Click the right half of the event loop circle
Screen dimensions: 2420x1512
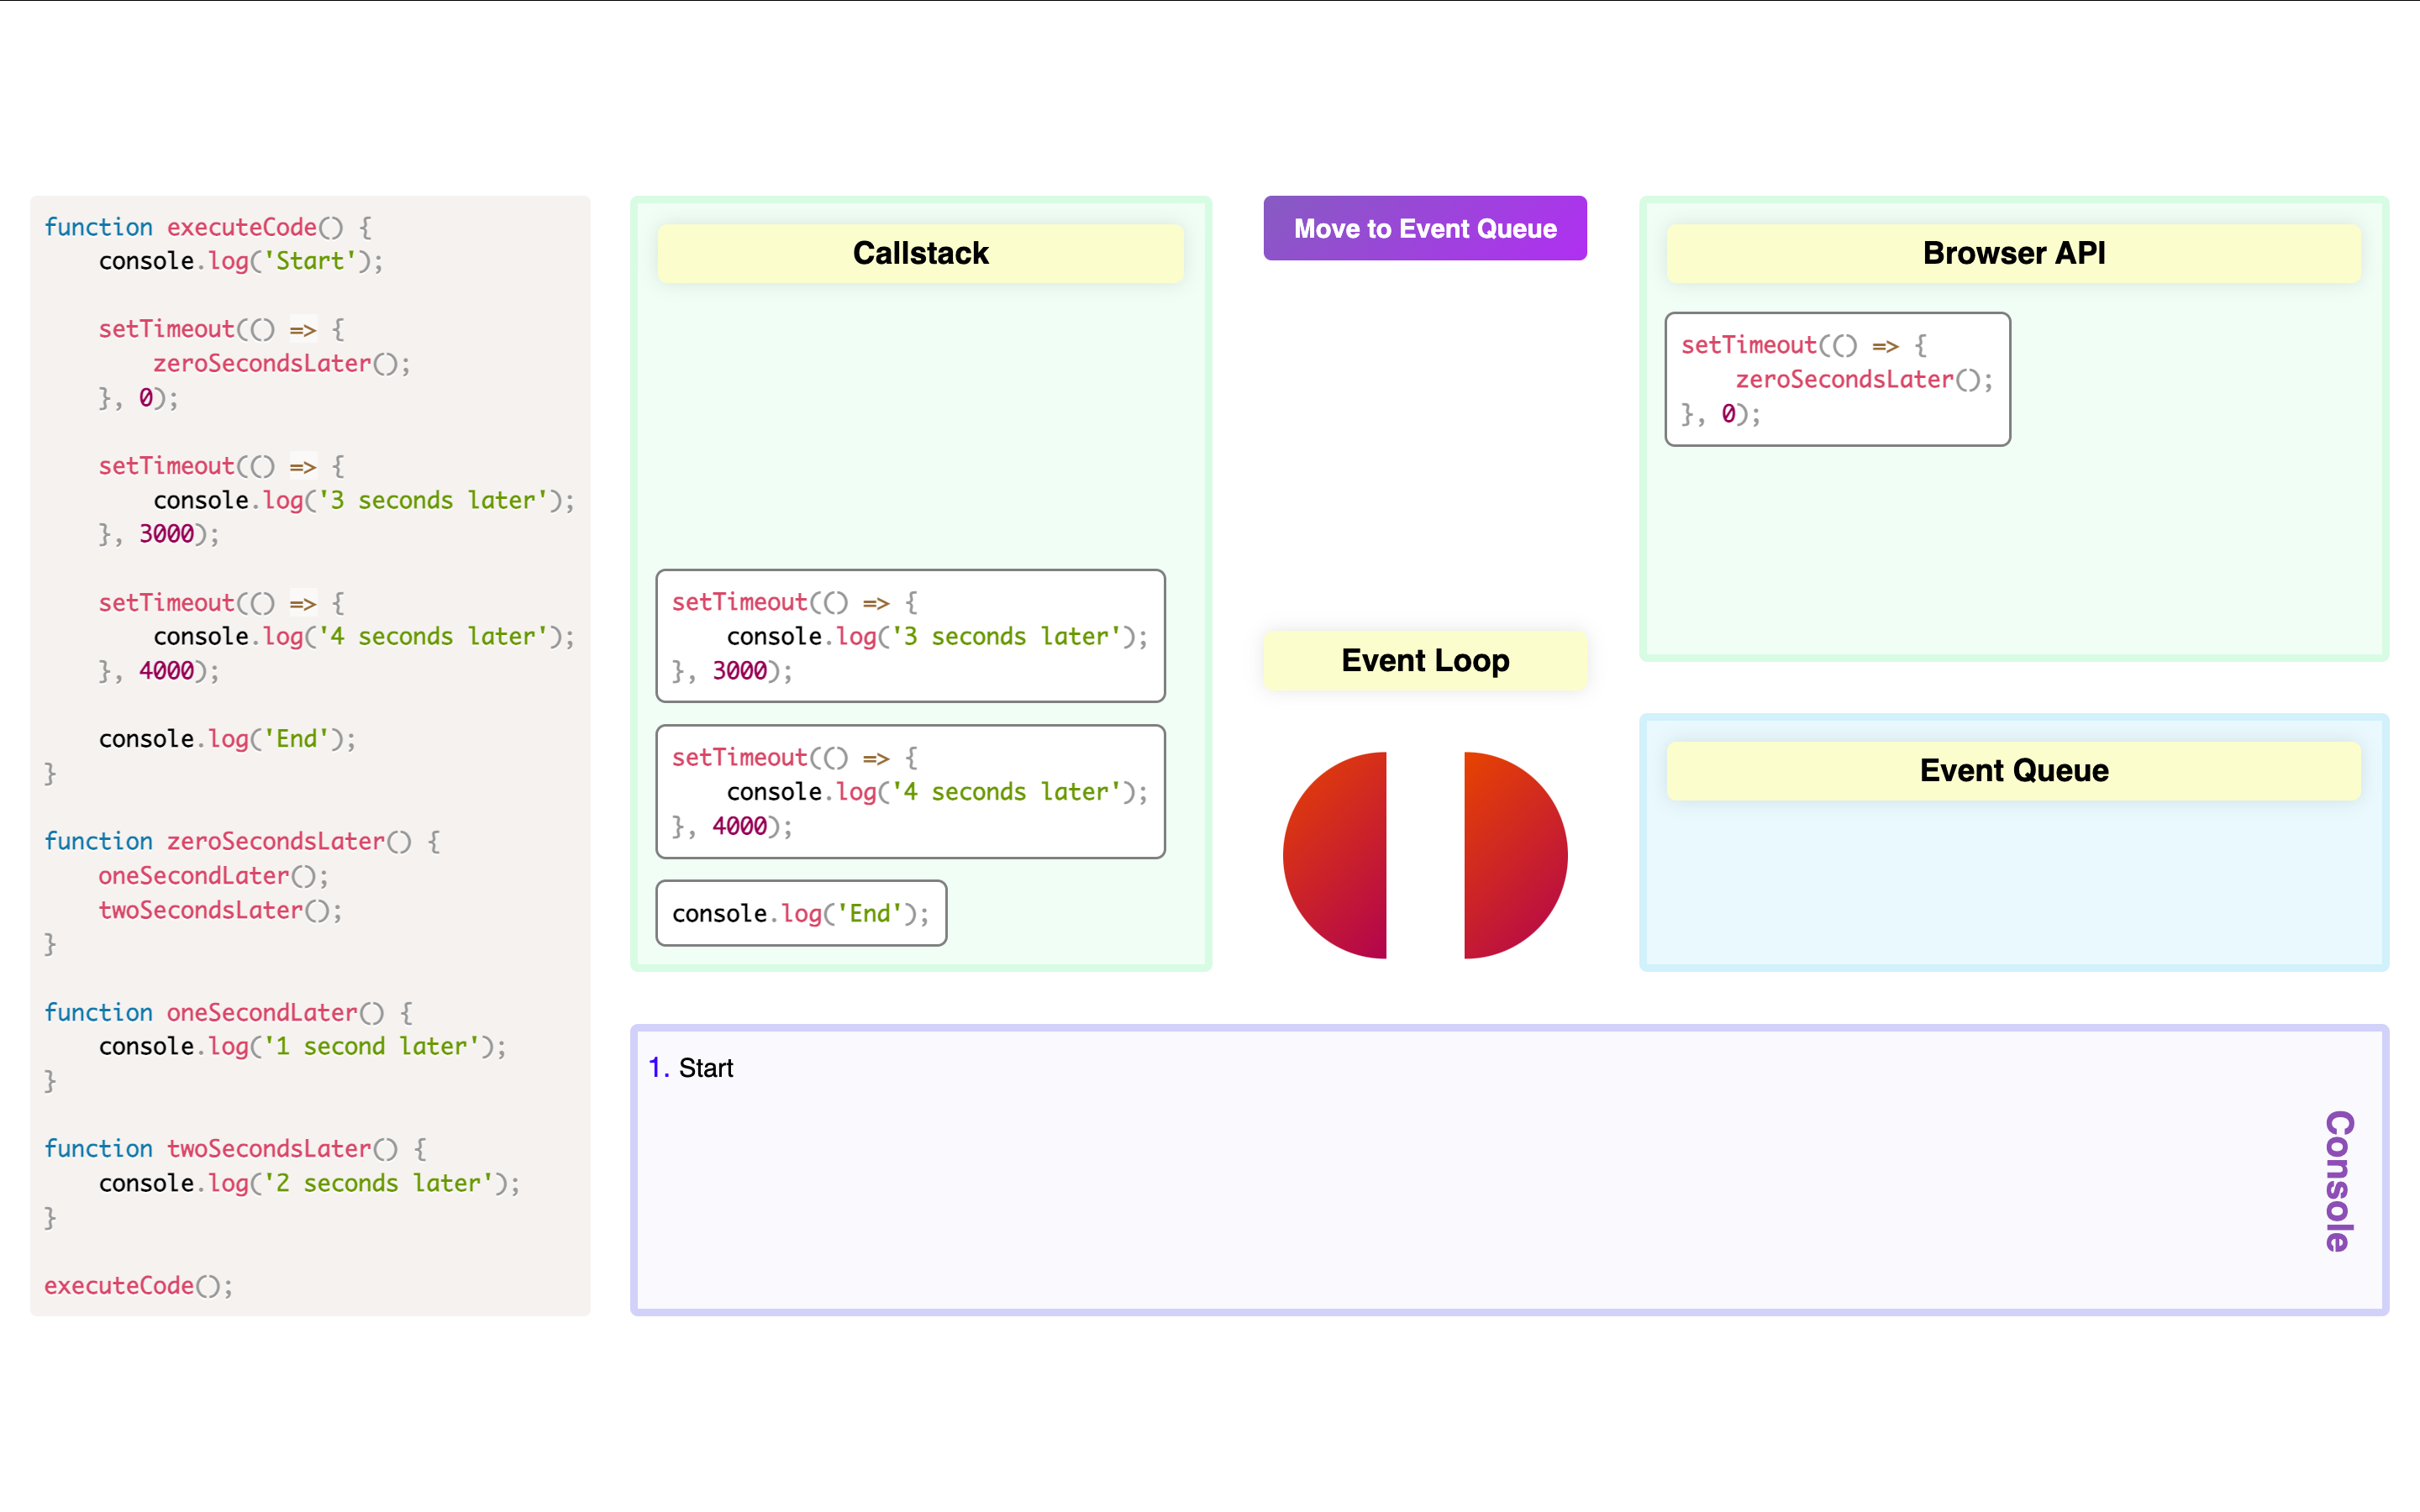pyautogui.click(x=1516, y=855)
